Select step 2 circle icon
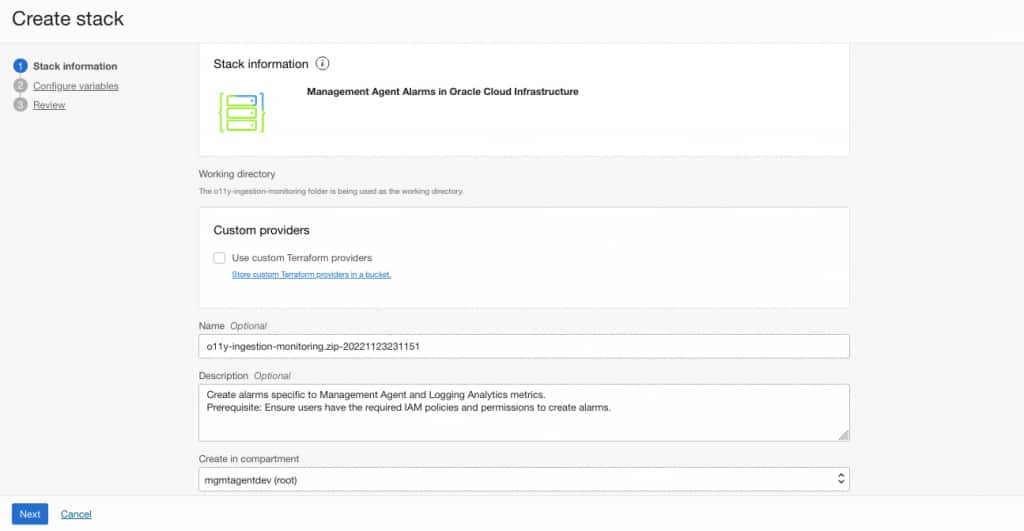The width and height of the screenshot is (1024, 531). point(20,86)
